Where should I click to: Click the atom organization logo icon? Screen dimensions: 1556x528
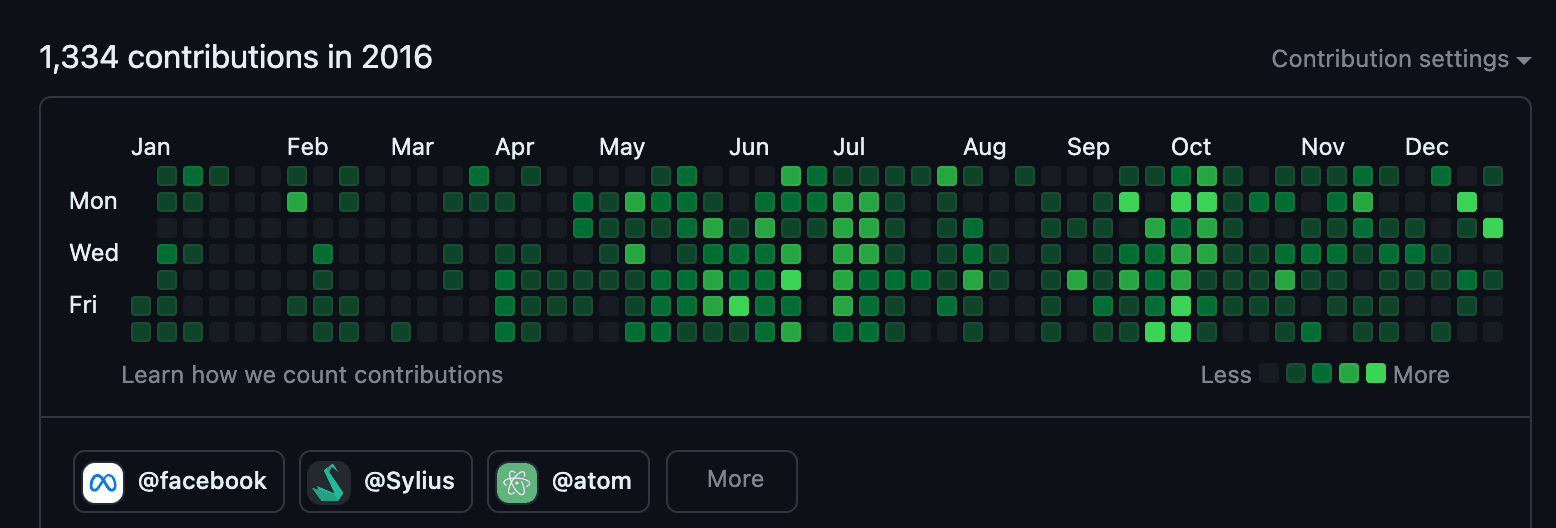[x=517, y=482]
